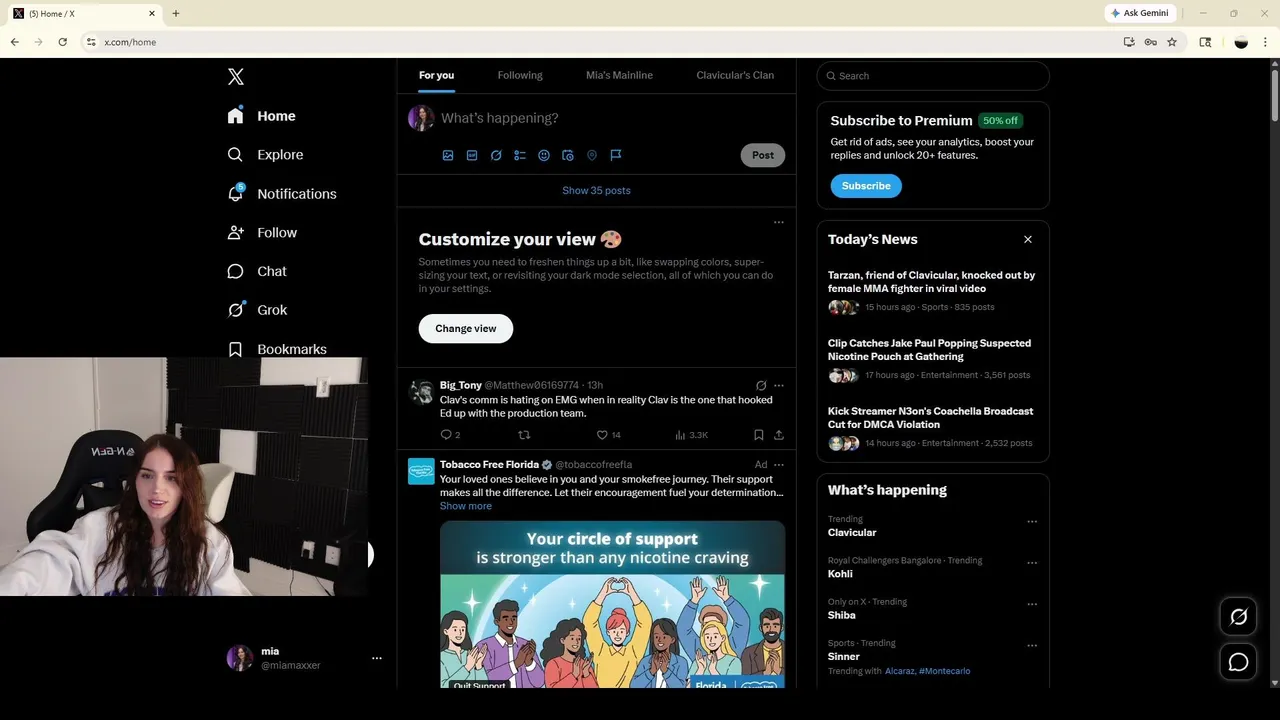1280x720 pixels.
Task: Open Home from the sidebar
Action: coord(261,116)
